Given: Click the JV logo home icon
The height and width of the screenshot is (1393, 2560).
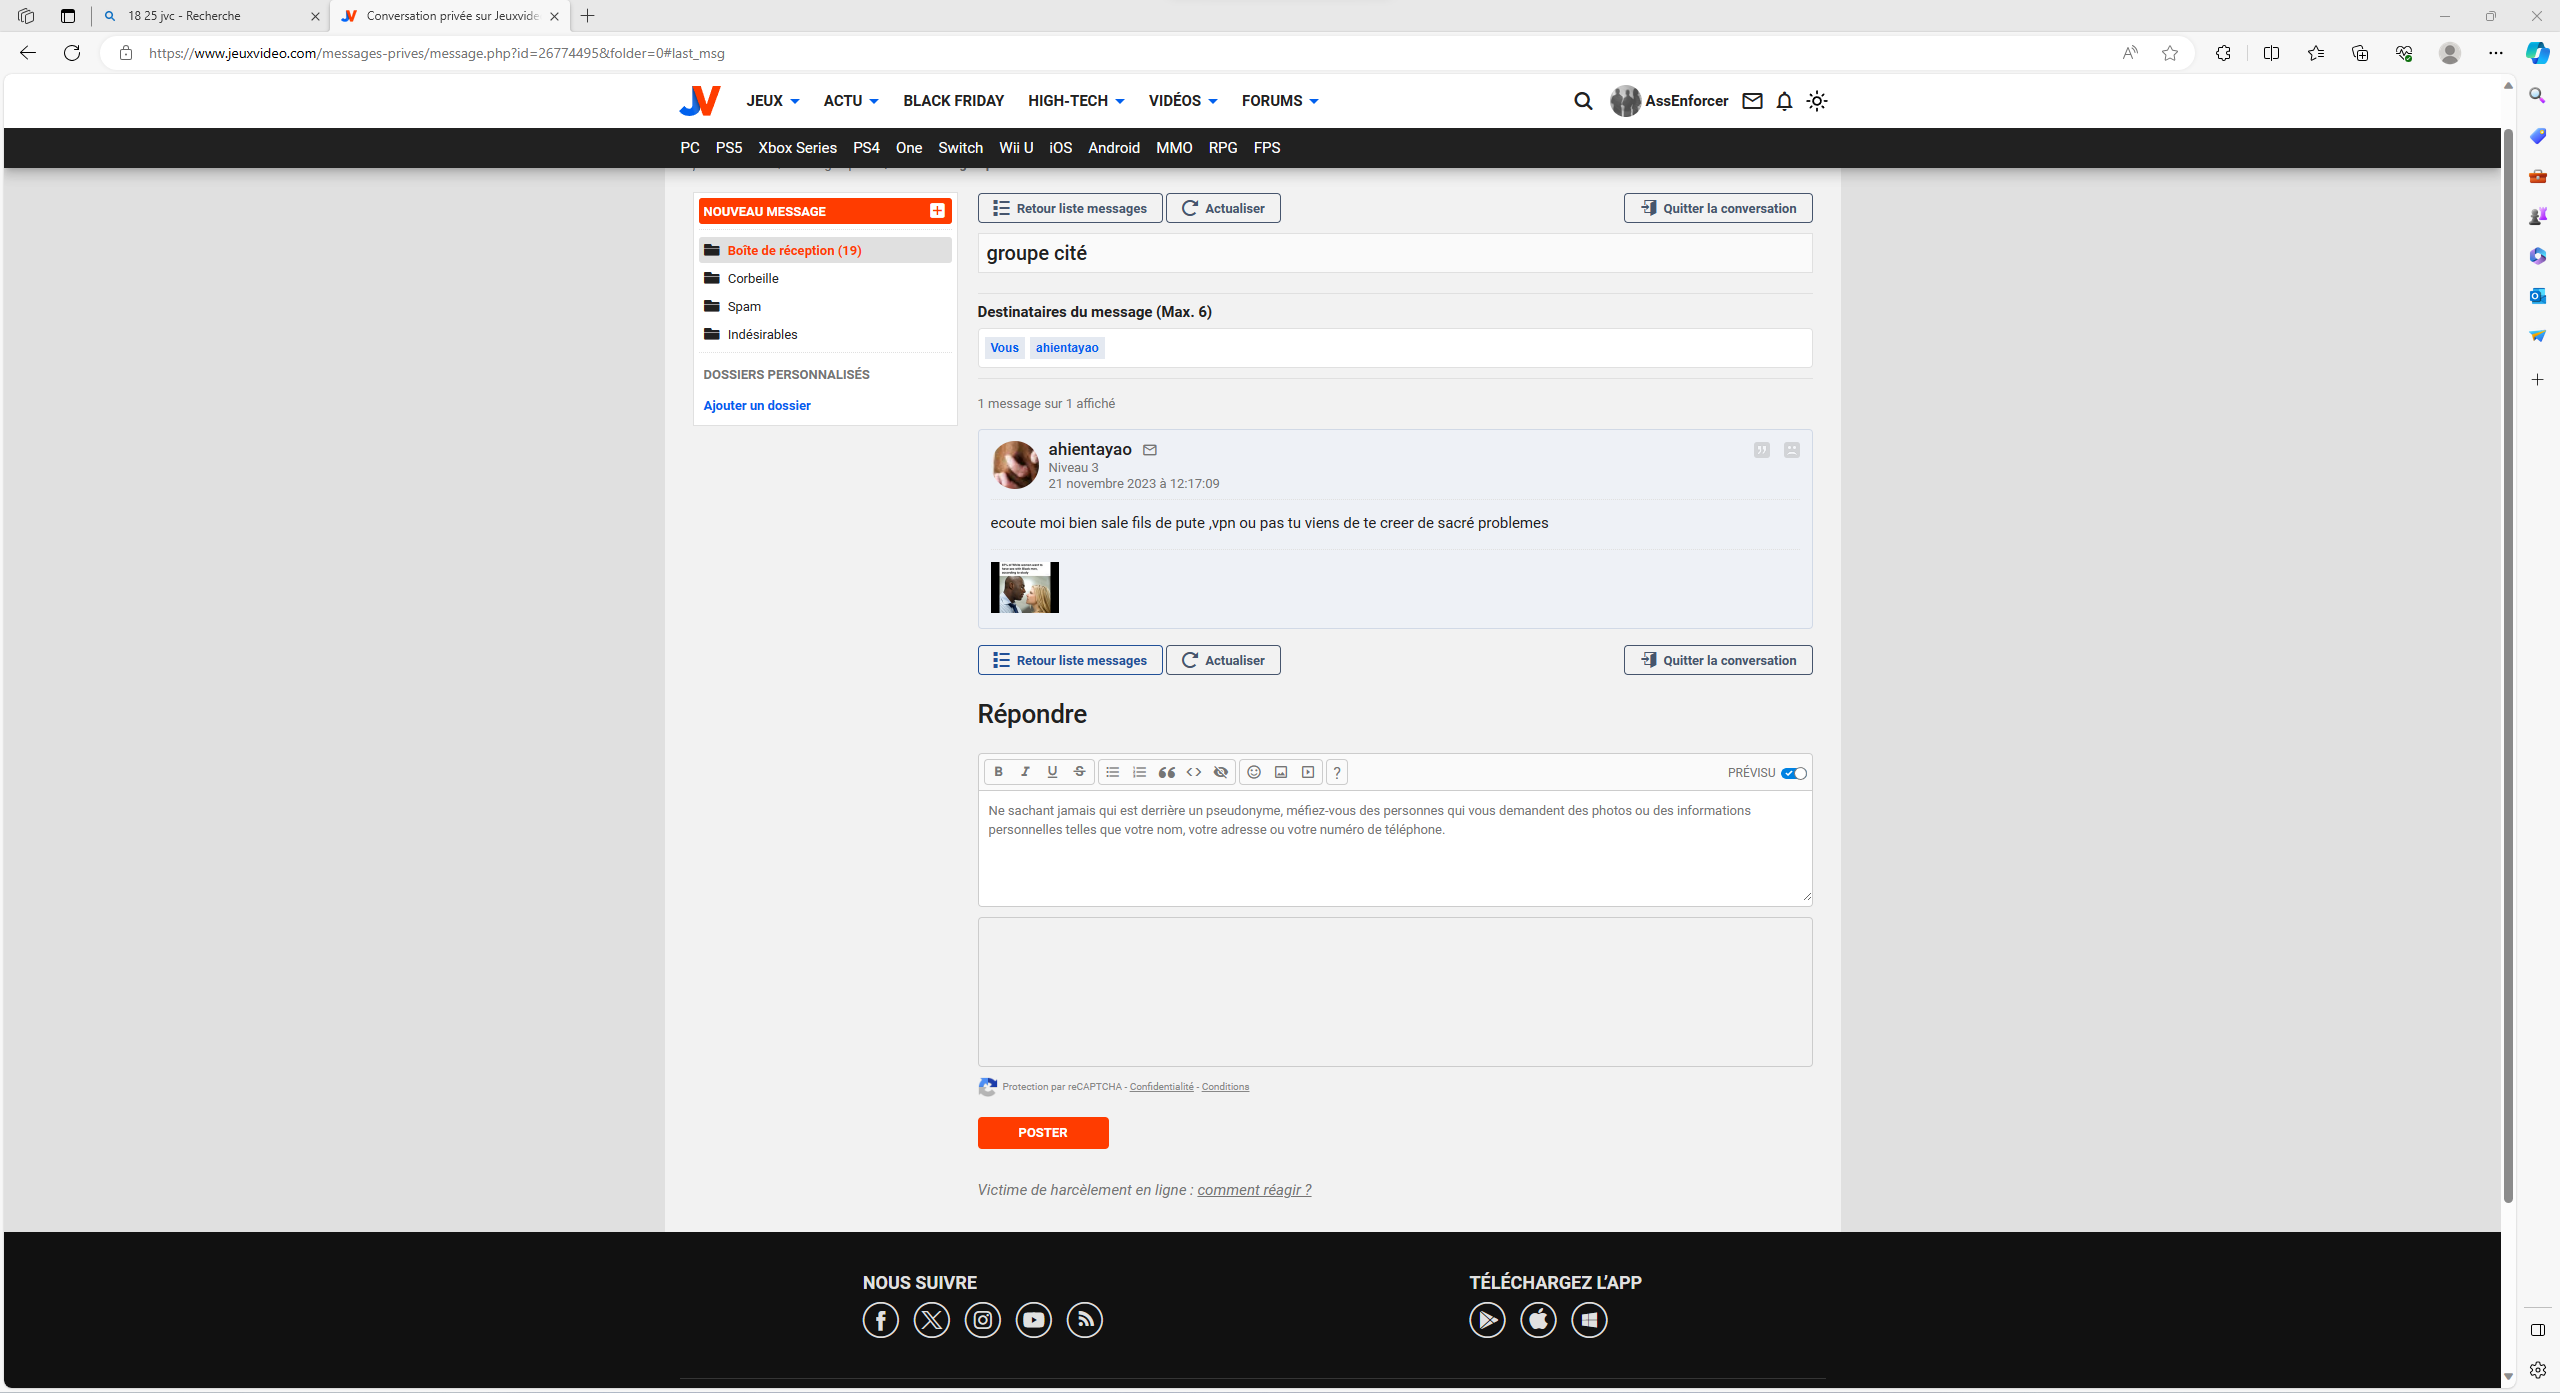Looking at the screenshot, I should coord(700,101).
